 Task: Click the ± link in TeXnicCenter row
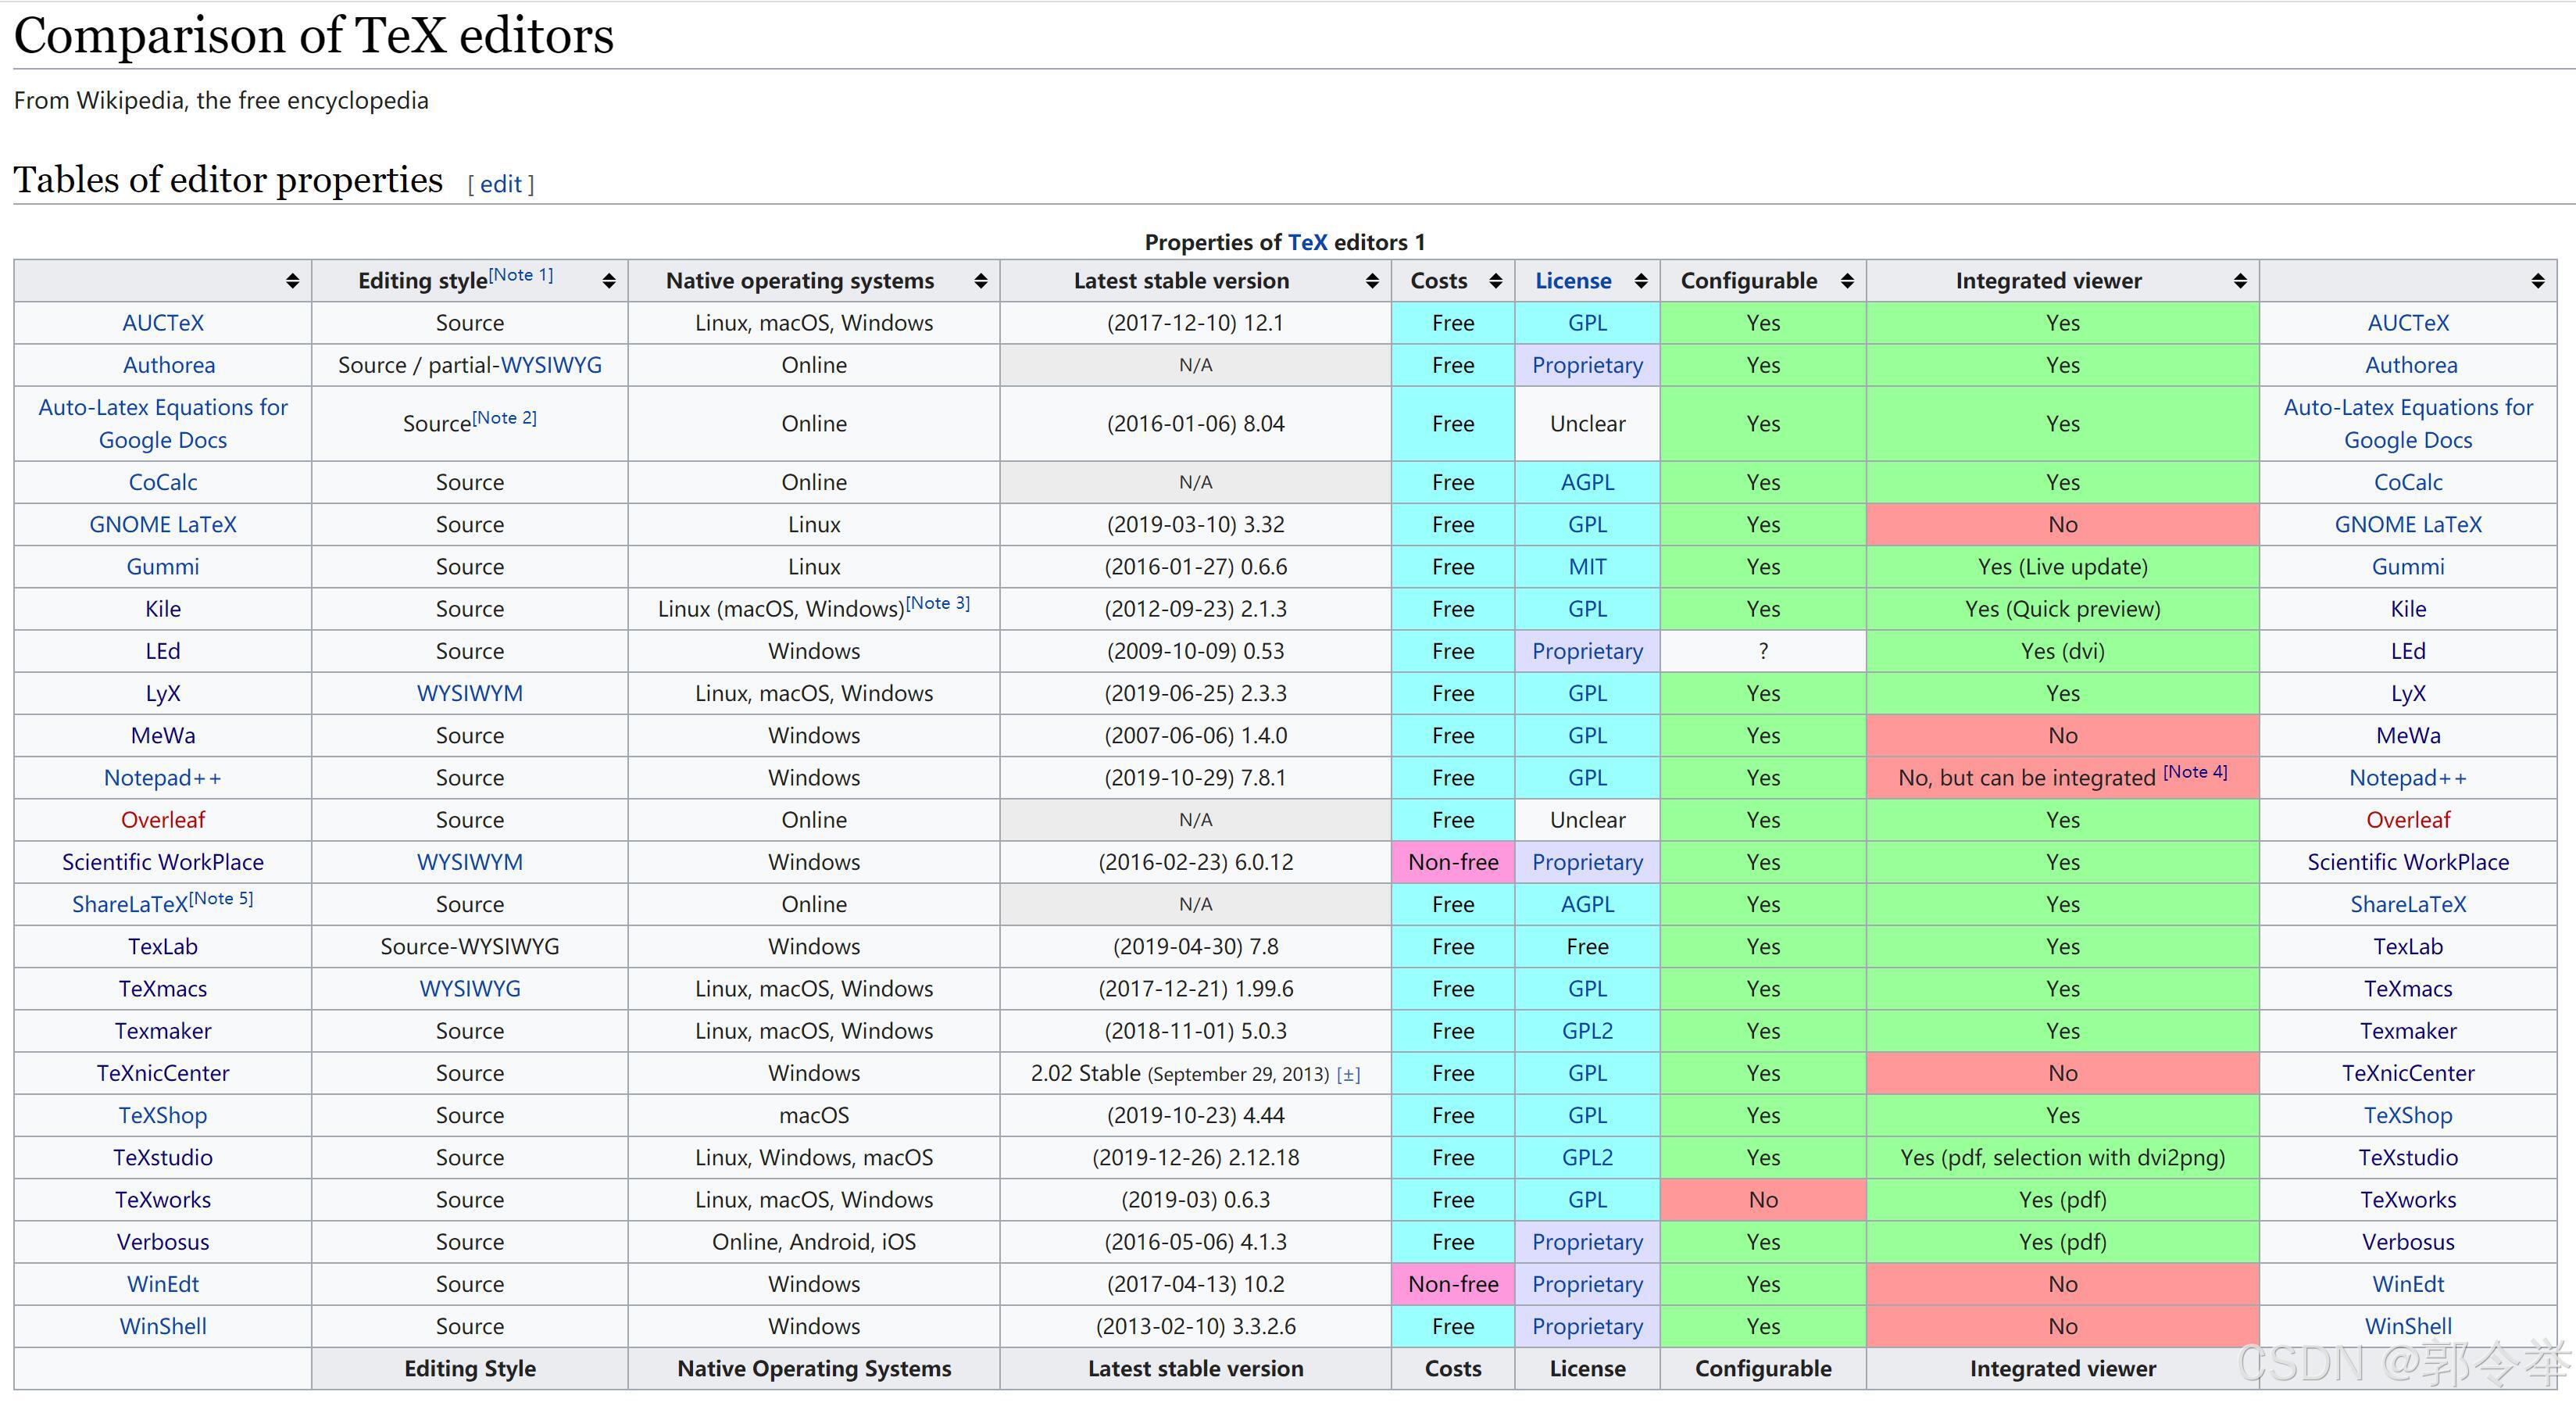click(x=1348, y=1075)
